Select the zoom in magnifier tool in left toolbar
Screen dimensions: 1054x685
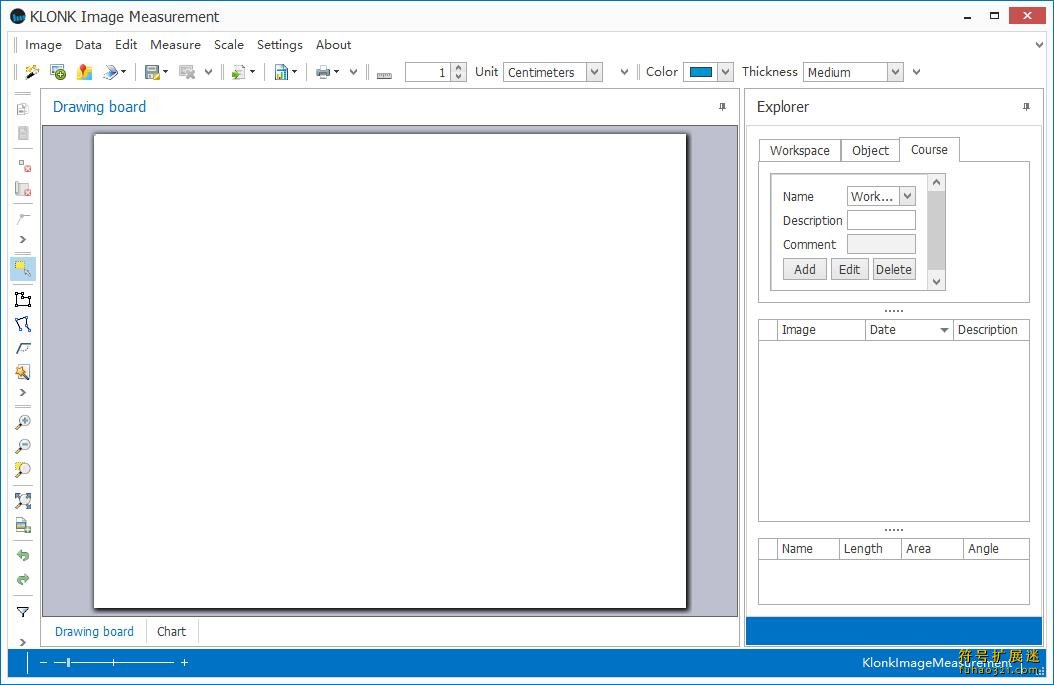point(23,422)
